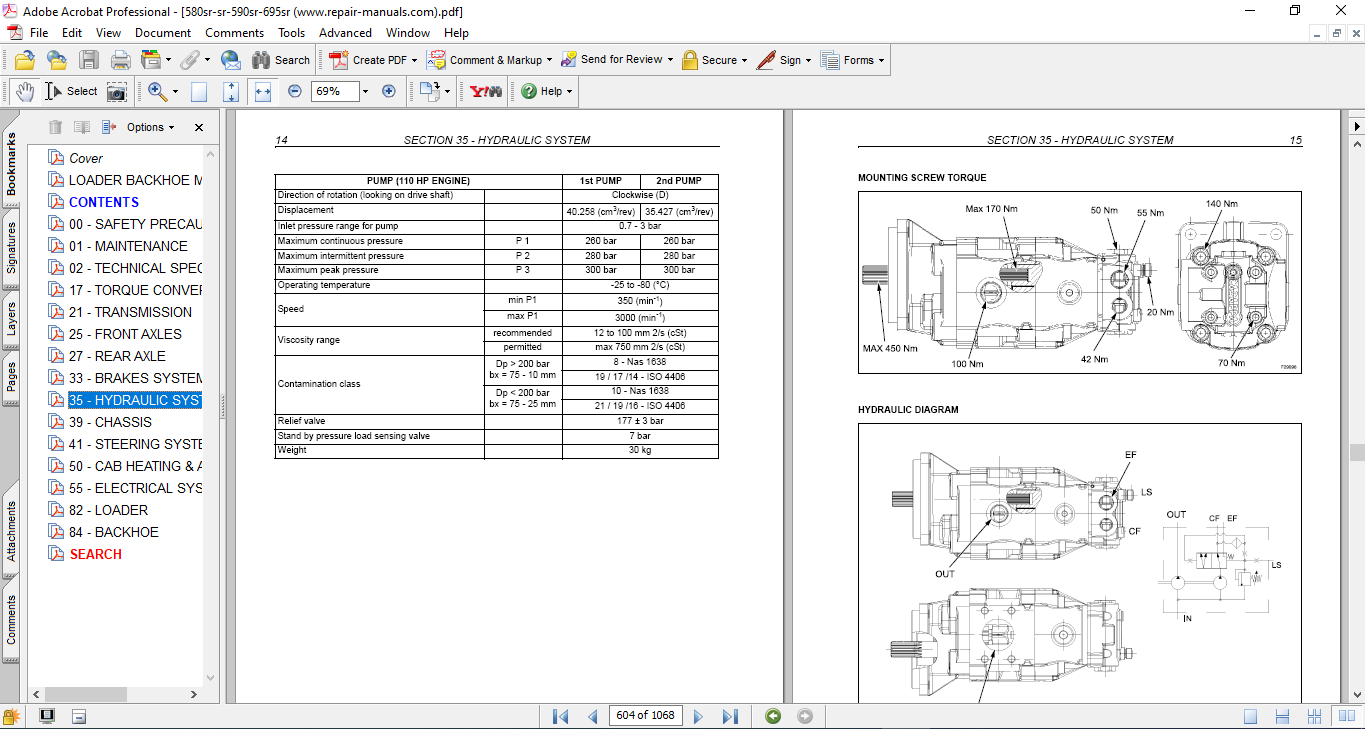Image resolution: width=1365 pixels, height=729 pixels.
Task: Jump to the first page
Action: [x=561, y=716]
